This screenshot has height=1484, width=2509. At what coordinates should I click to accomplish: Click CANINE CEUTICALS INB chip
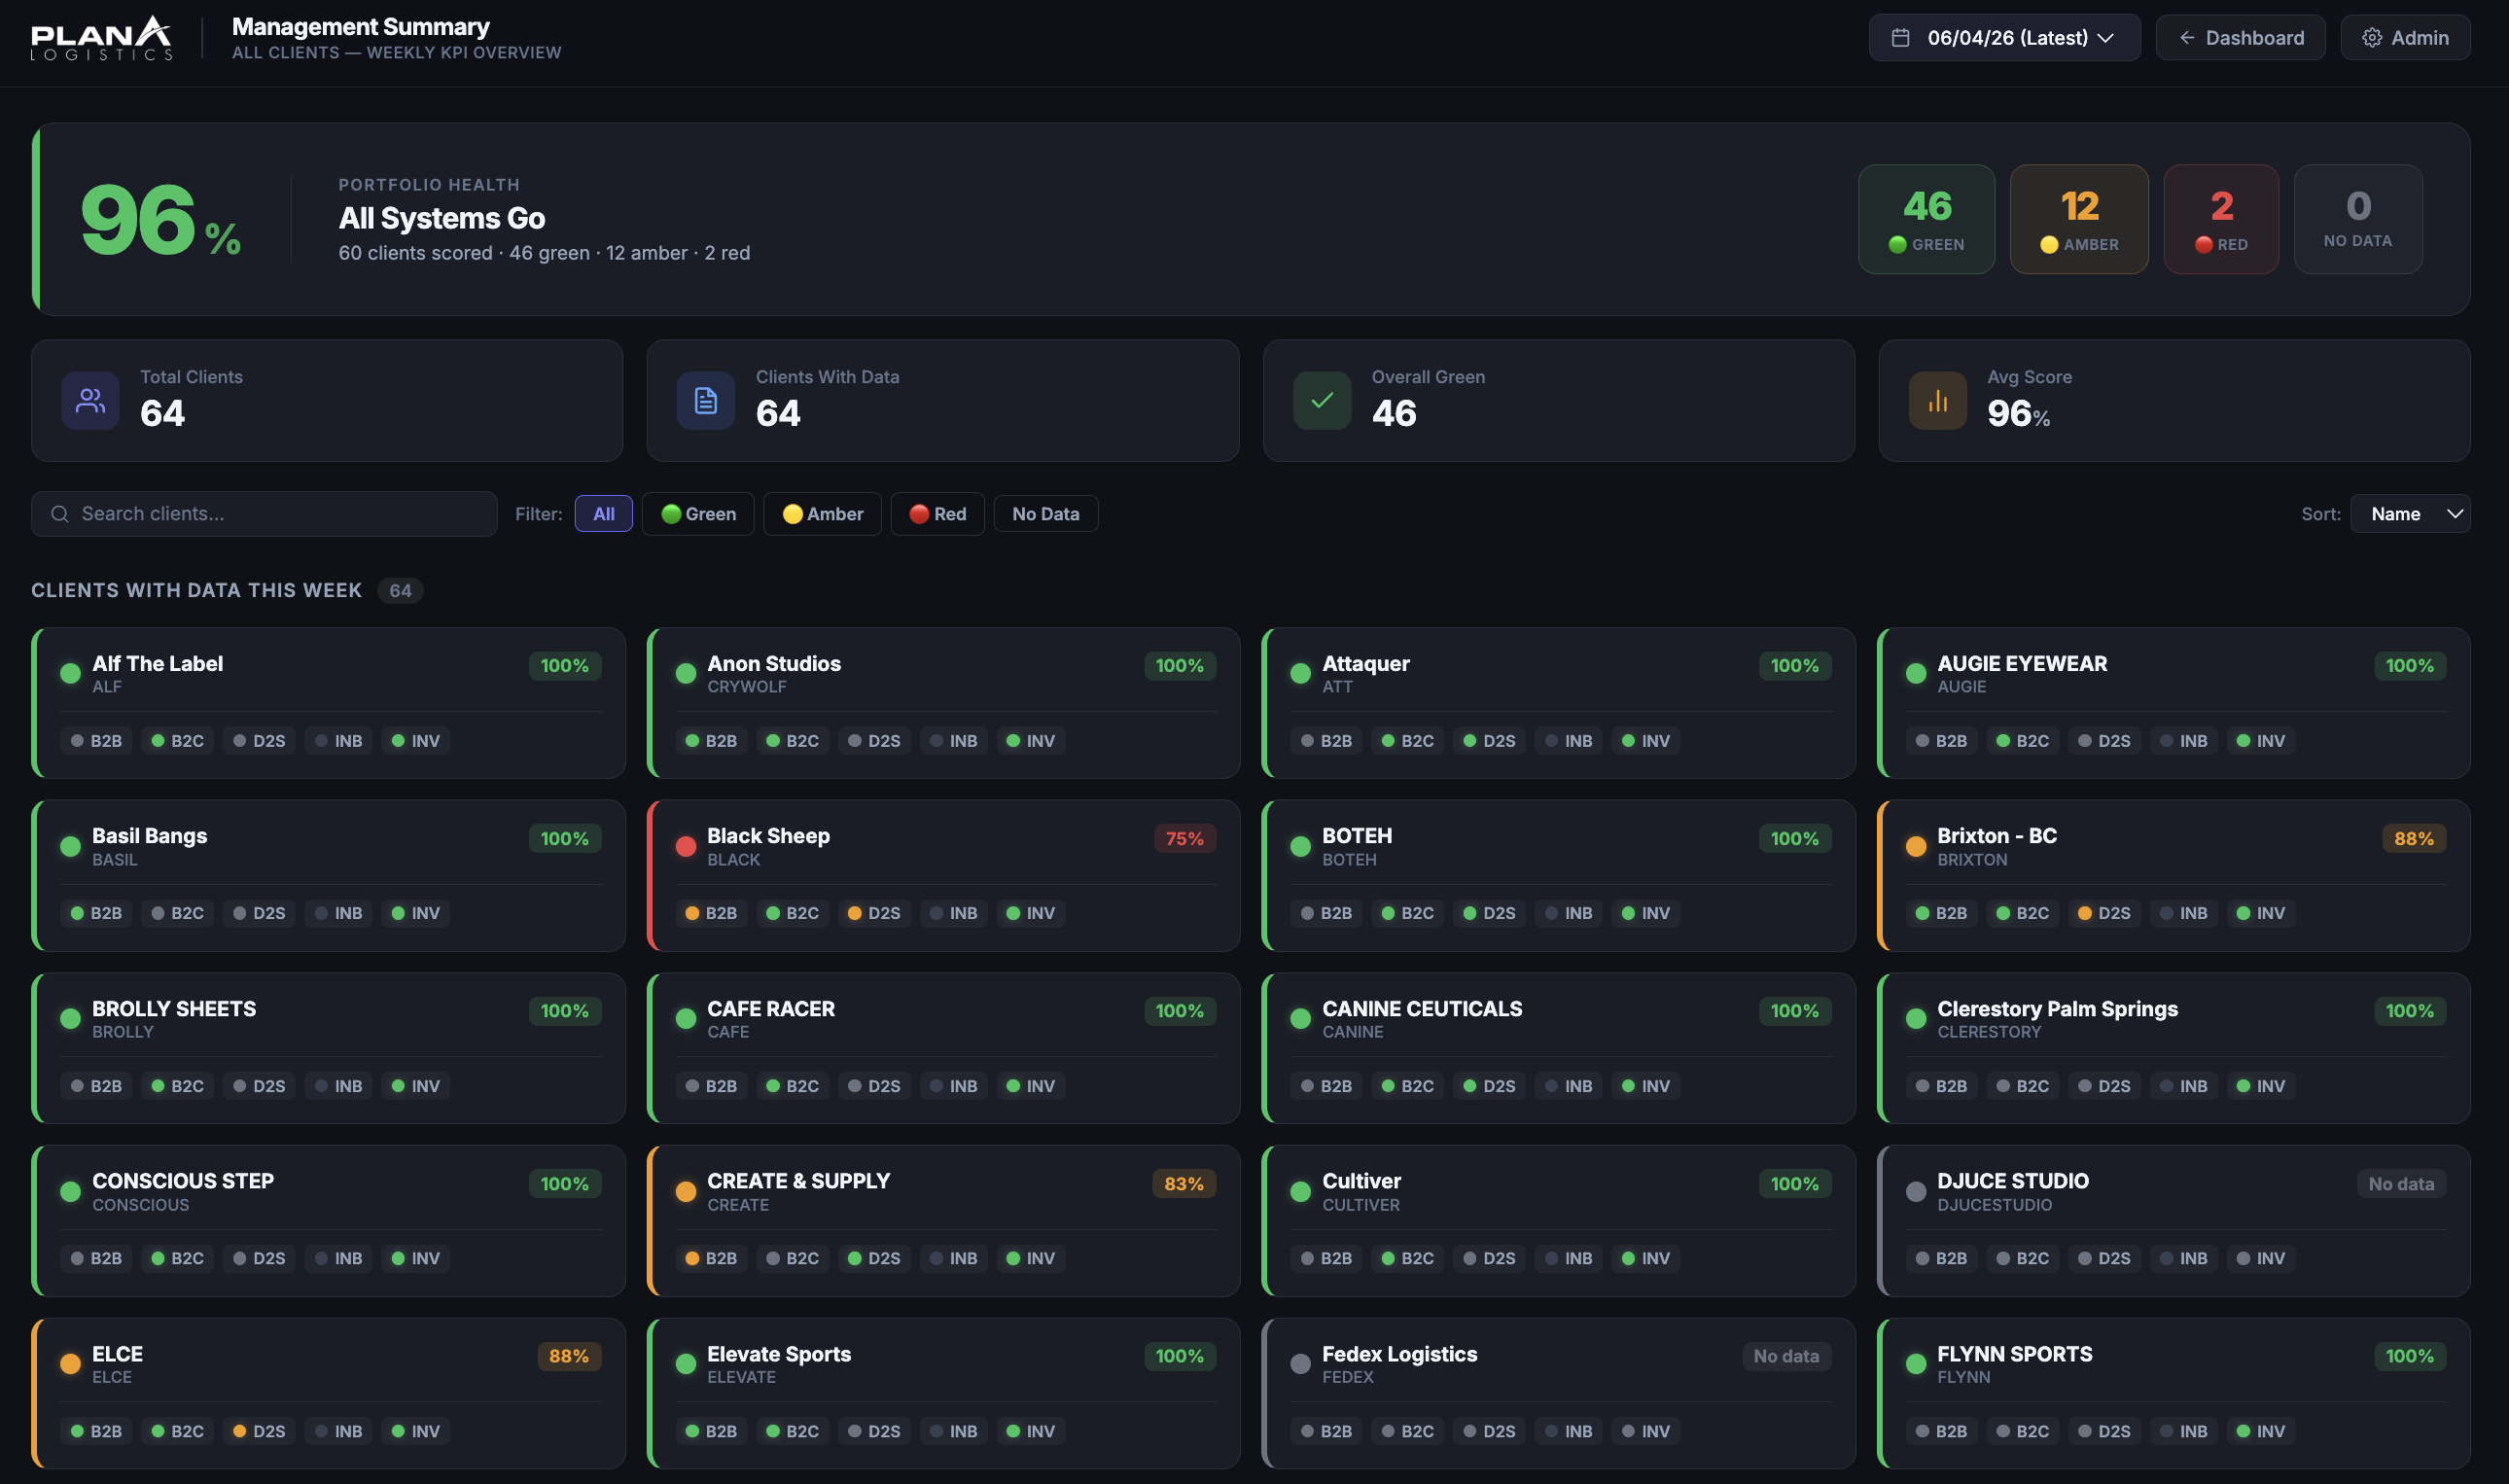[1569, 1086]
